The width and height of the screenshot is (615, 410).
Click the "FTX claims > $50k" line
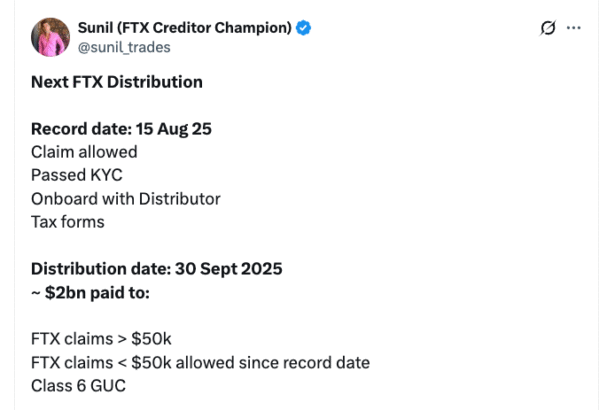click(101, 338)
